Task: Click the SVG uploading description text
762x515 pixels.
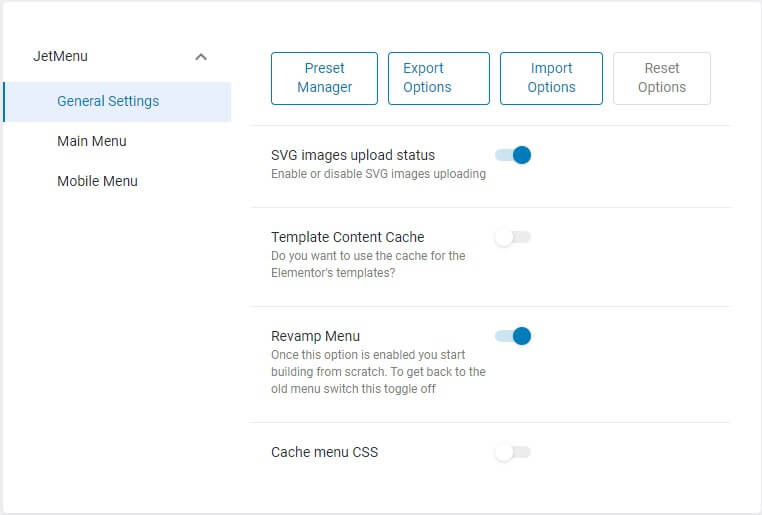Action: [x=378, y=174]
